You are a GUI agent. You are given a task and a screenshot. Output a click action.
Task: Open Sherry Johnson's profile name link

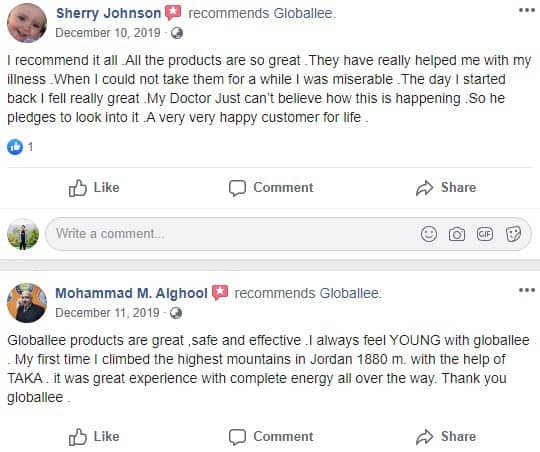tap(108, 13)
